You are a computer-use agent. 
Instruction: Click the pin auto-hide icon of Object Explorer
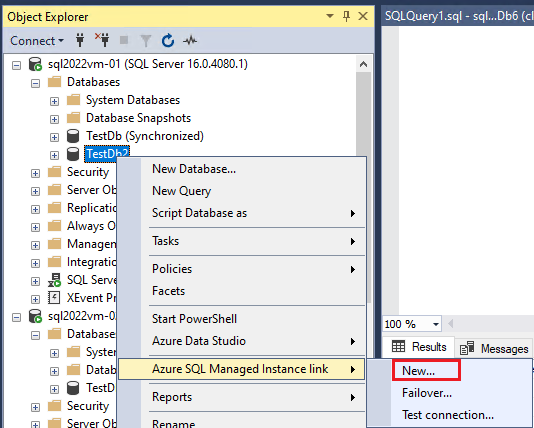(346, 16)
